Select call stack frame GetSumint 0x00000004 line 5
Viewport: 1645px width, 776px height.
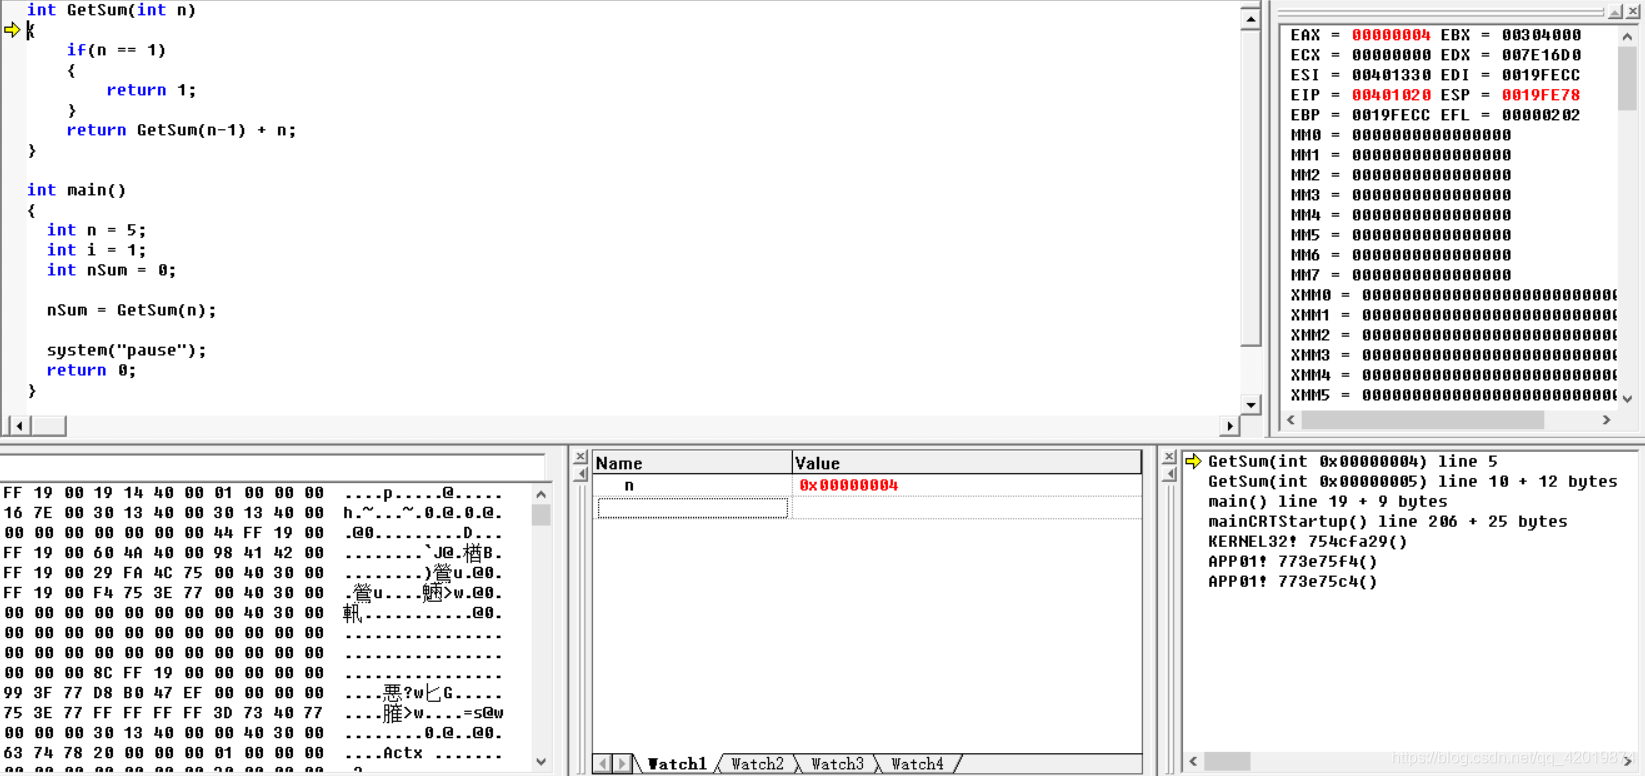1352,461
